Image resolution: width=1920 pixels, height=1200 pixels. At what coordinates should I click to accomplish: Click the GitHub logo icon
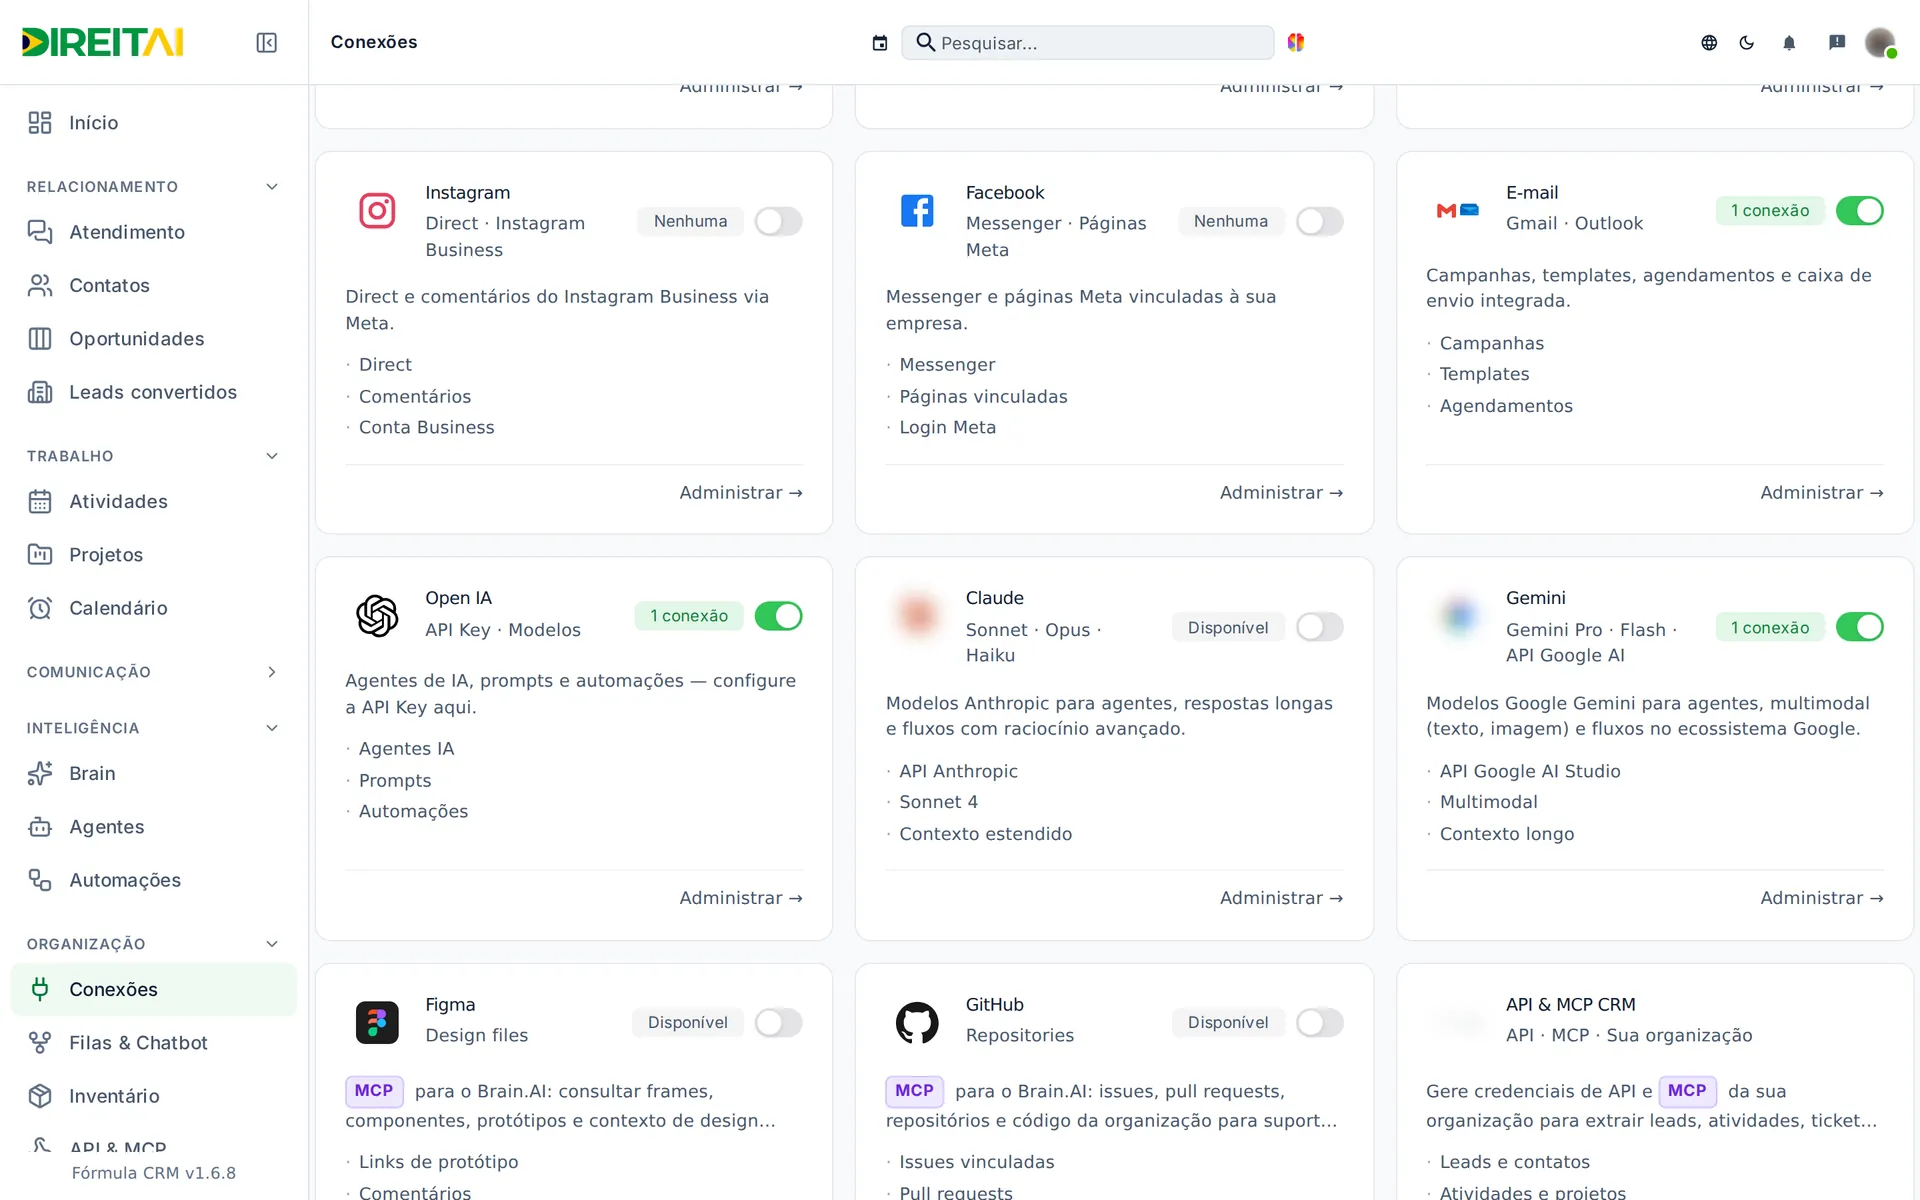(x=917, y=1022)
